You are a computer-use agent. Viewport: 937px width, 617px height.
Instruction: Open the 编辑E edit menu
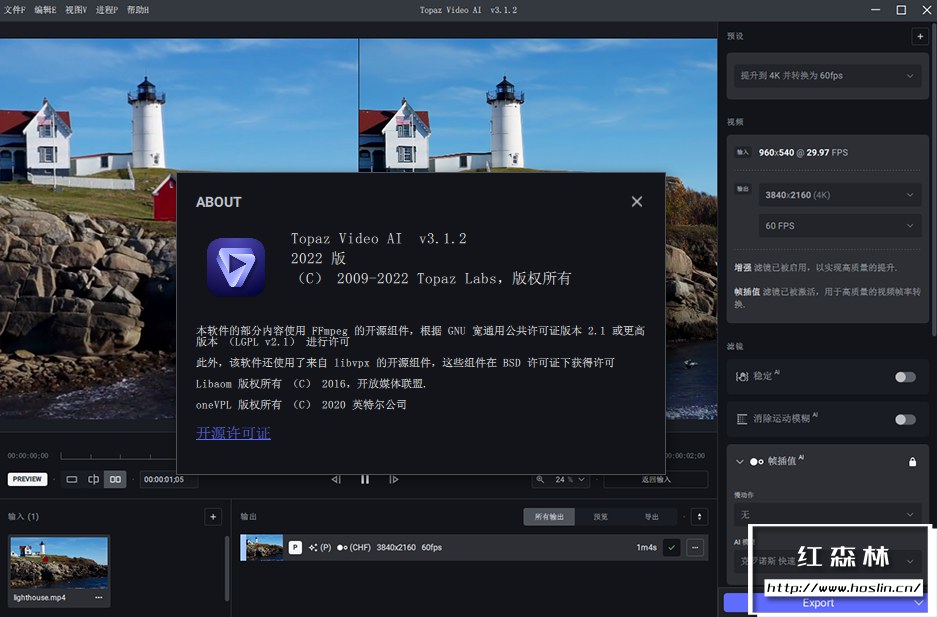45,10
